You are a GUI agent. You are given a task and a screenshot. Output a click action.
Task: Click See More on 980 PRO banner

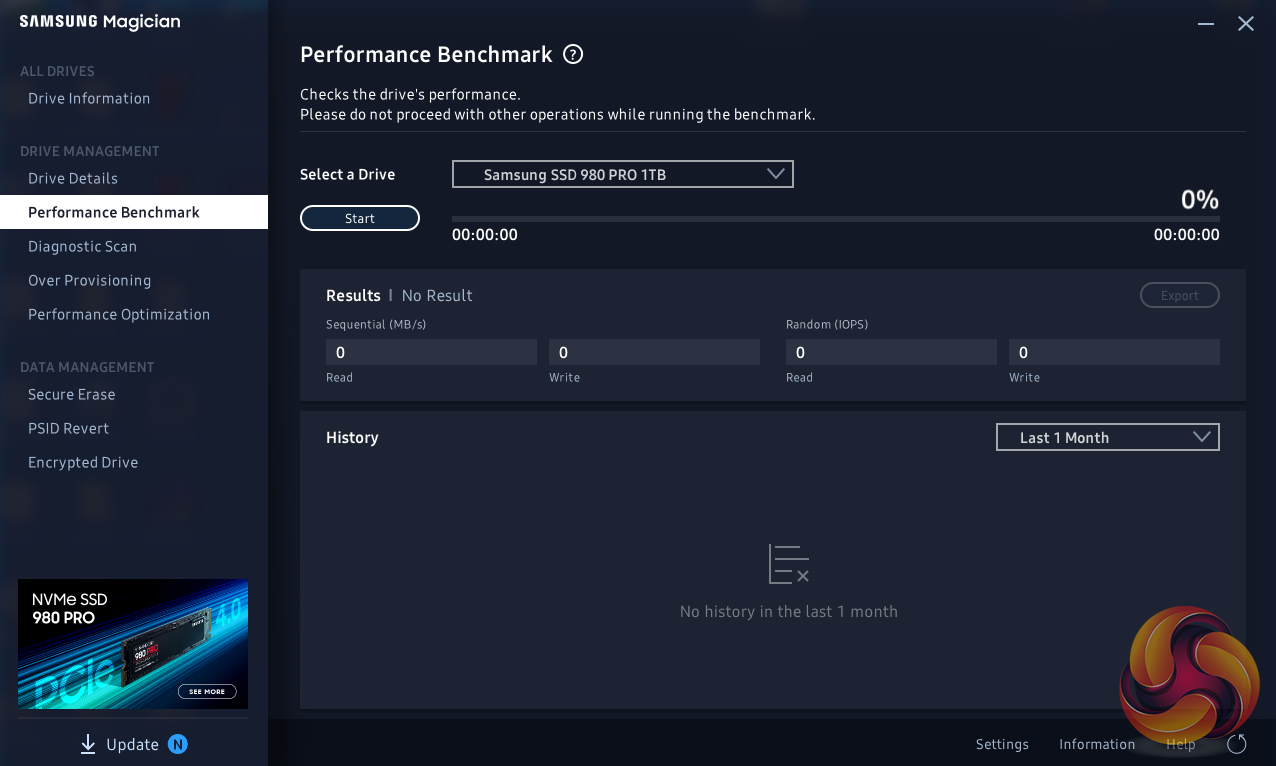coord(207,691)
